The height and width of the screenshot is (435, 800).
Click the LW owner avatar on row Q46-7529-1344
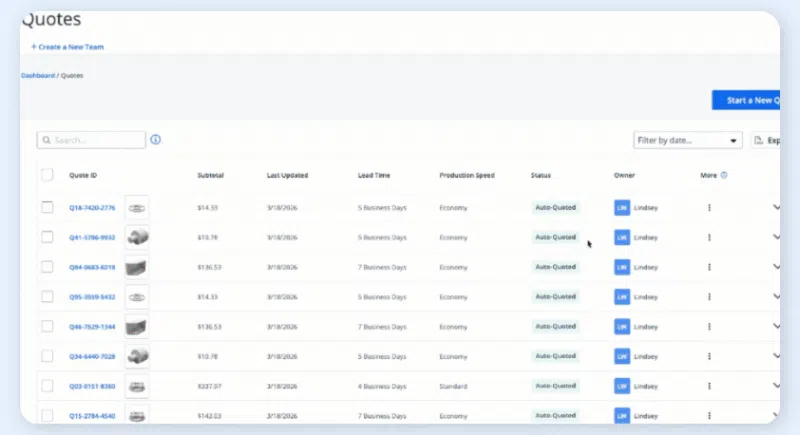coord(622,326)
